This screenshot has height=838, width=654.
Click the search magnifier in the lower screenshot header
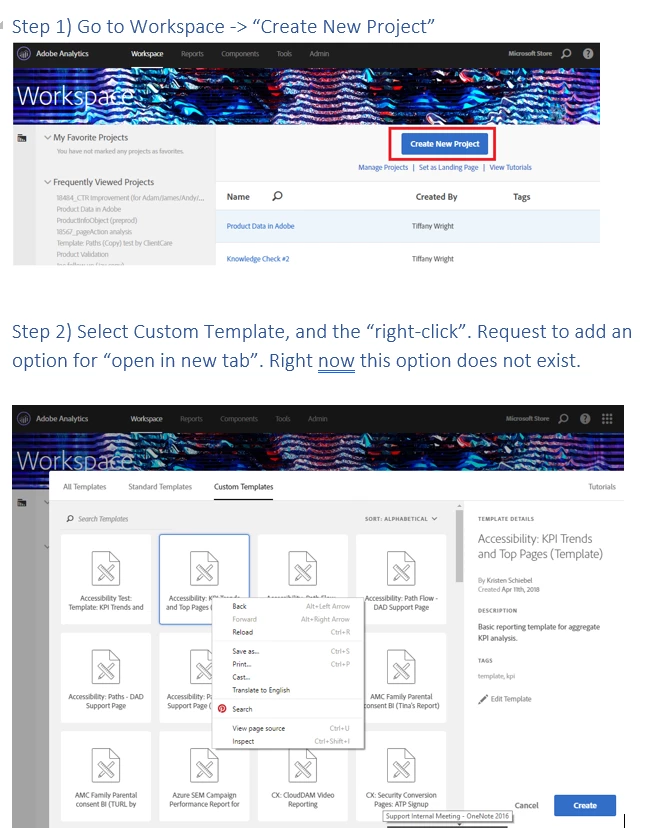point(563,418)
